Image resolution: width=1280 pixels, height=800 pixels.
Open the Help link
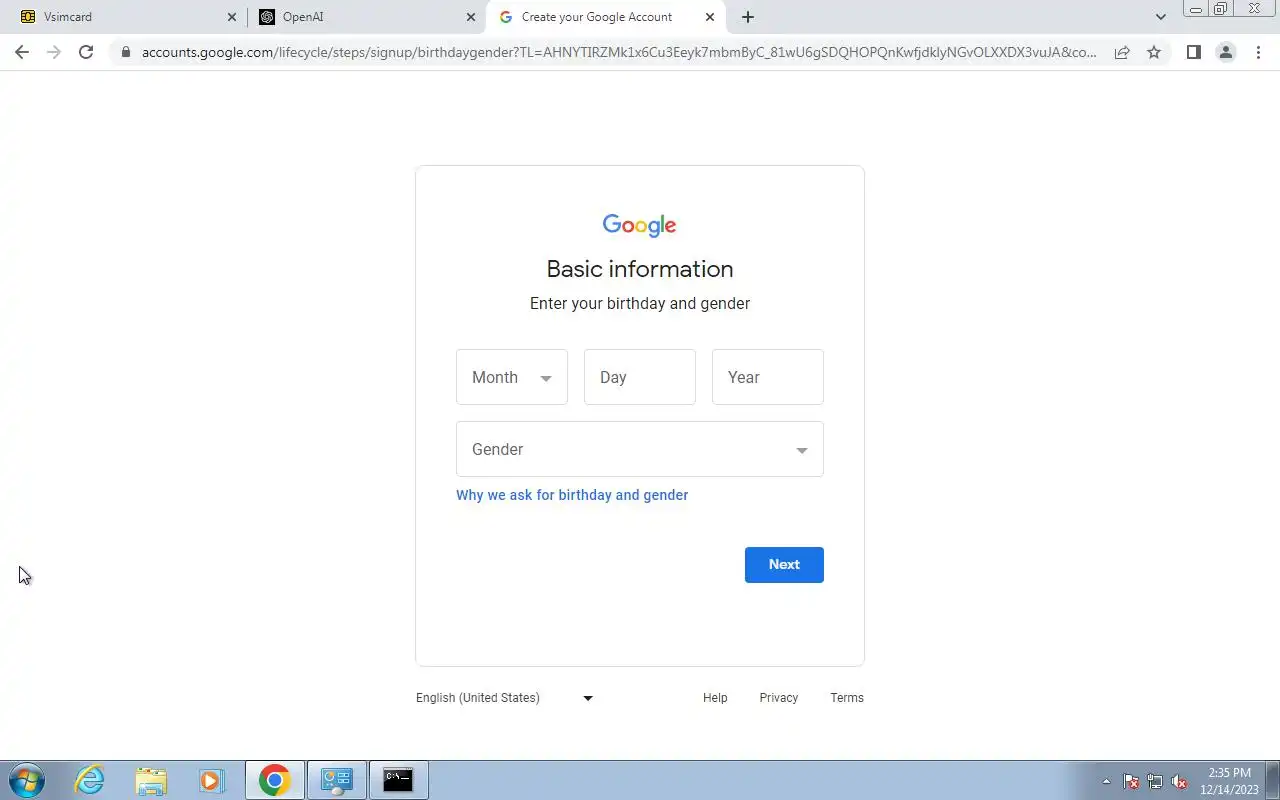pyautogui.click(x=715, y=698)
